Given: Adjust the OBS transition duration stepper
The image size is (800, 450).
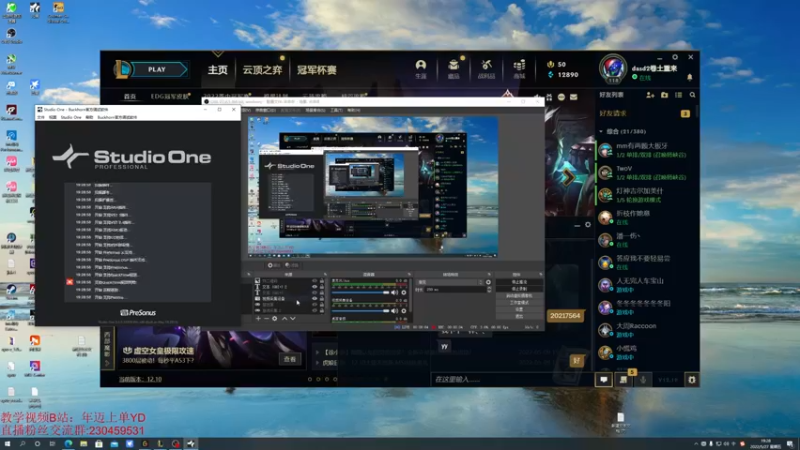Looking at the screenshot, I should click(x=489, y=290).
